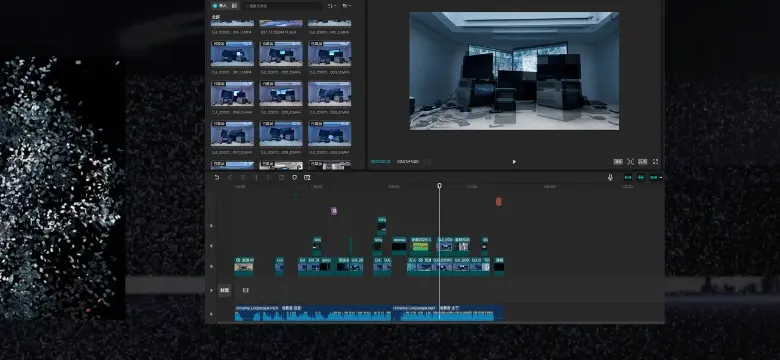Viewport: 780px width, 360px height.
Task: Select the Split clip tool
Action: (x=243, y=178)
